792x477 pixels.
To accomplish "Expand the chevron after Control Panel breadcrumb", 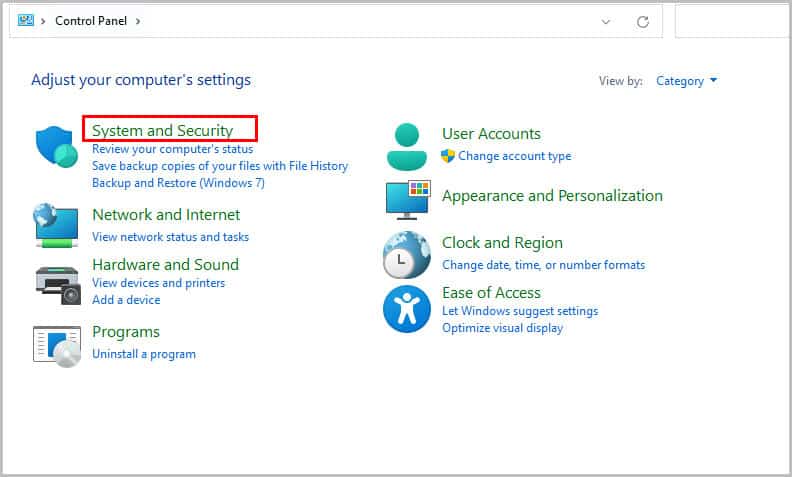I will pyautogui.click(x=138, y=21).
